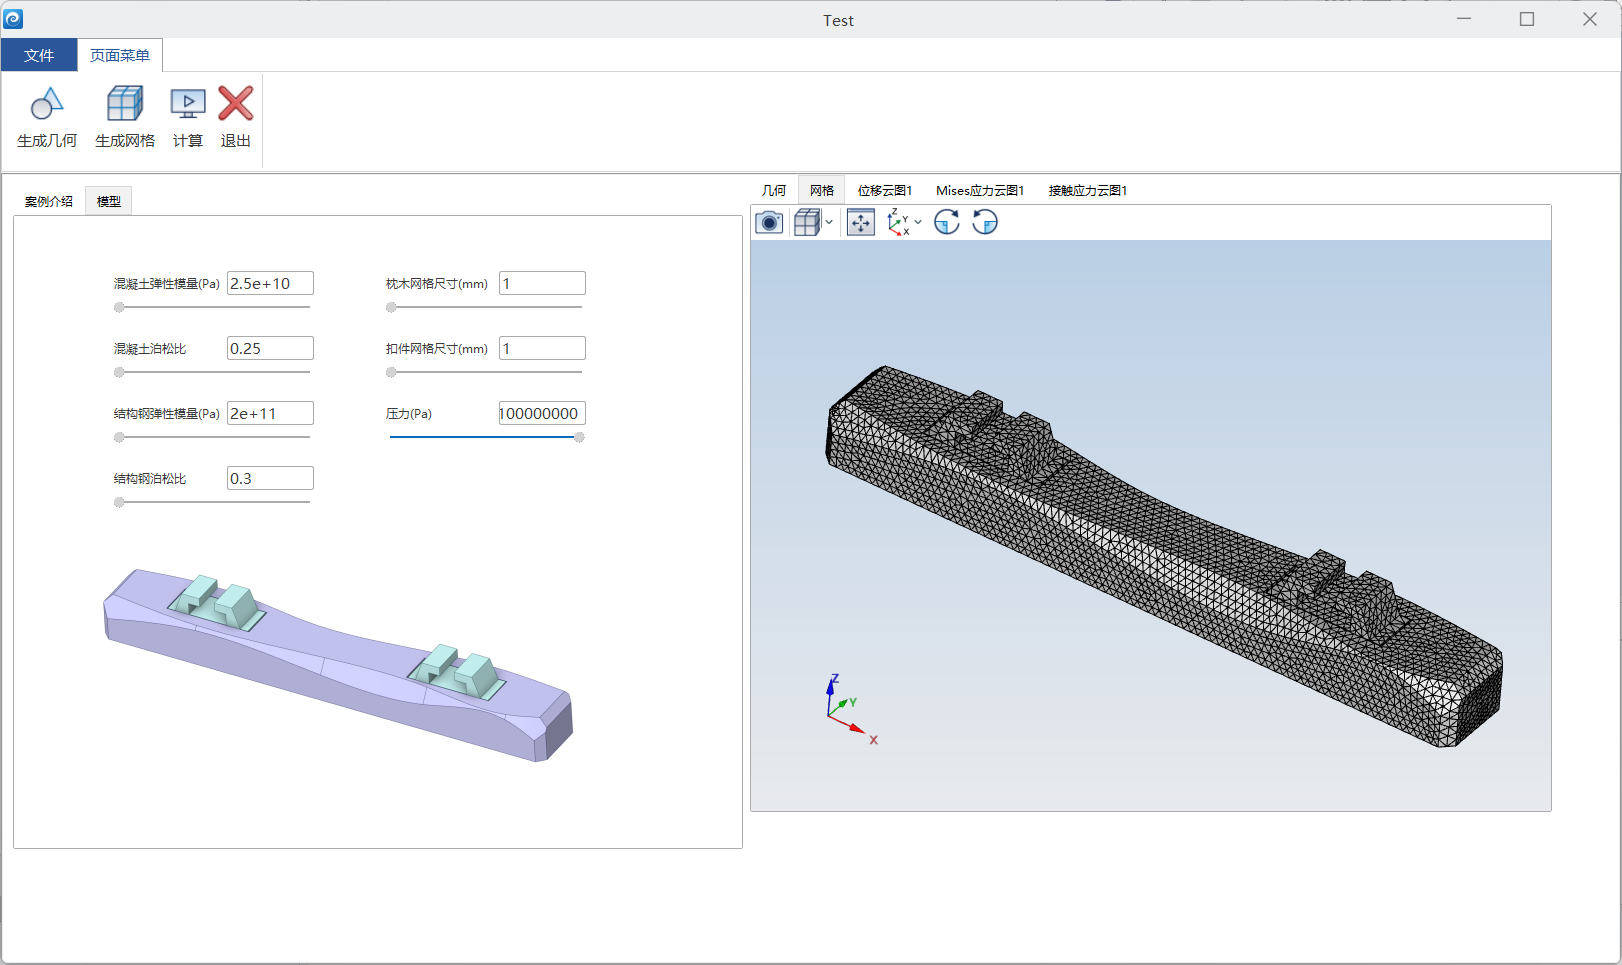Click the app logo in title bar
The width and height of the screenshot is (1622, 965).
point(14,19)
